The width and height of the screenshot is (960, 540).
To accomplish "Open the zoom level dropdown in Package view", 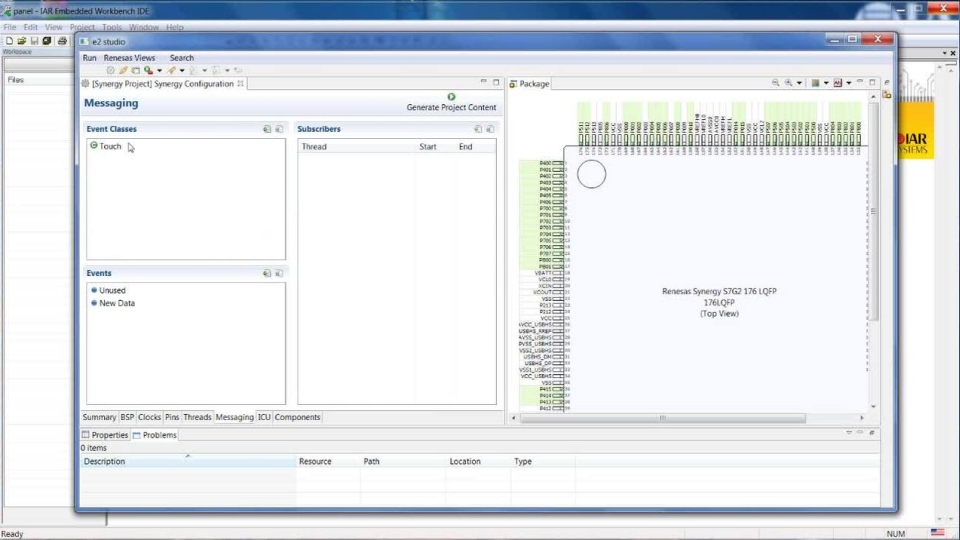I will (799, 83).
